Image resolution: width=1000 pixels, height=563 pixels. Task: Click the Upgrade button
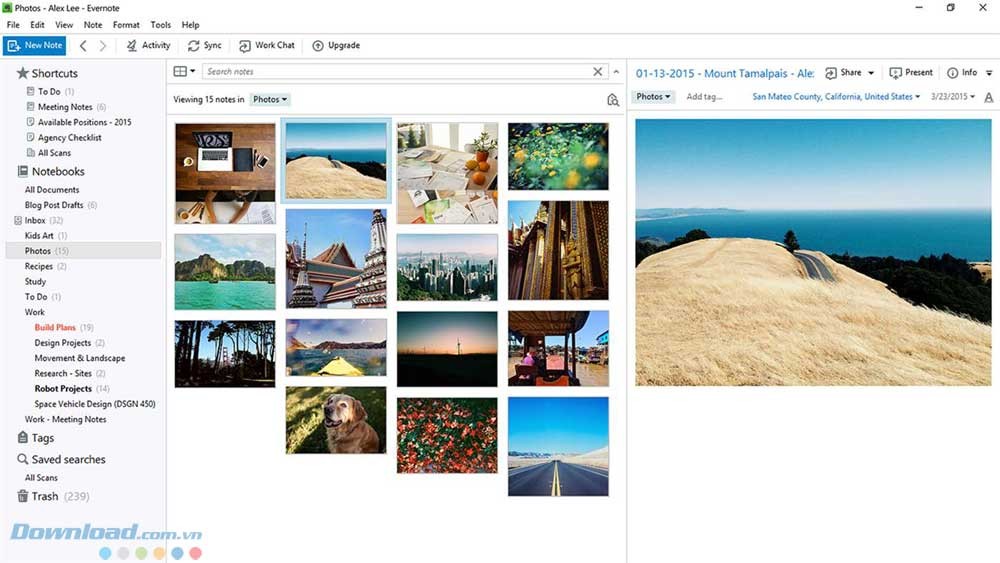336,46
